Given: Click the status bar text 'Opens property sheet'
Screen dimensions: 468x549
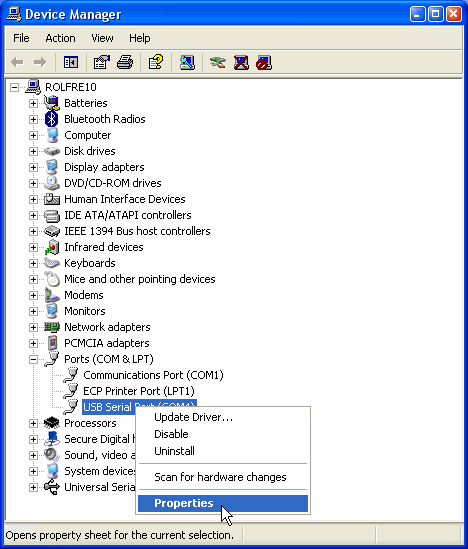Looking at the screenshot, I should 119,535.
